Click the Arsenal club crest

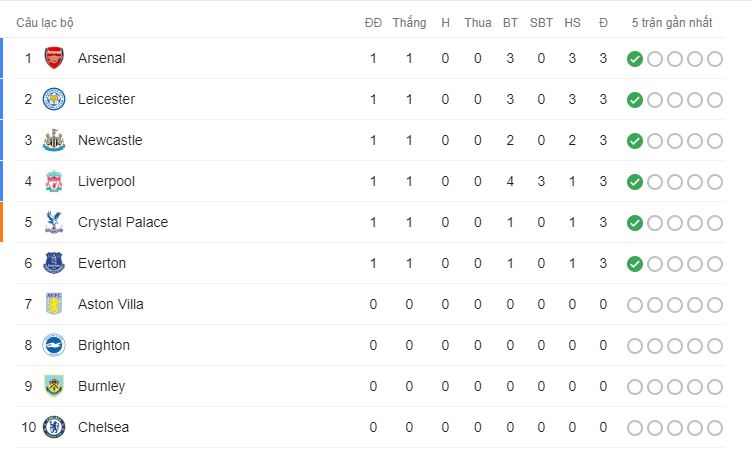click(54, 58)
